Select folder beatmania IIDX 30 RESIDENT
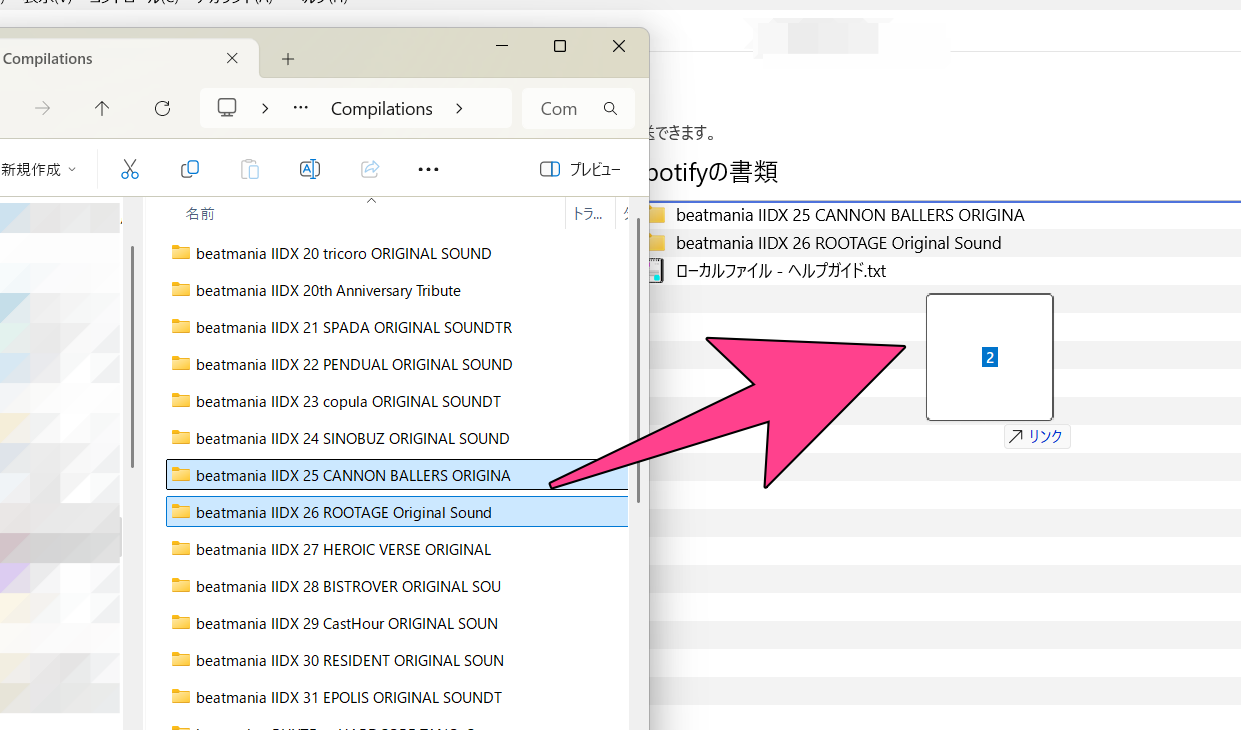1241x730 pixels. pos(397,661)
